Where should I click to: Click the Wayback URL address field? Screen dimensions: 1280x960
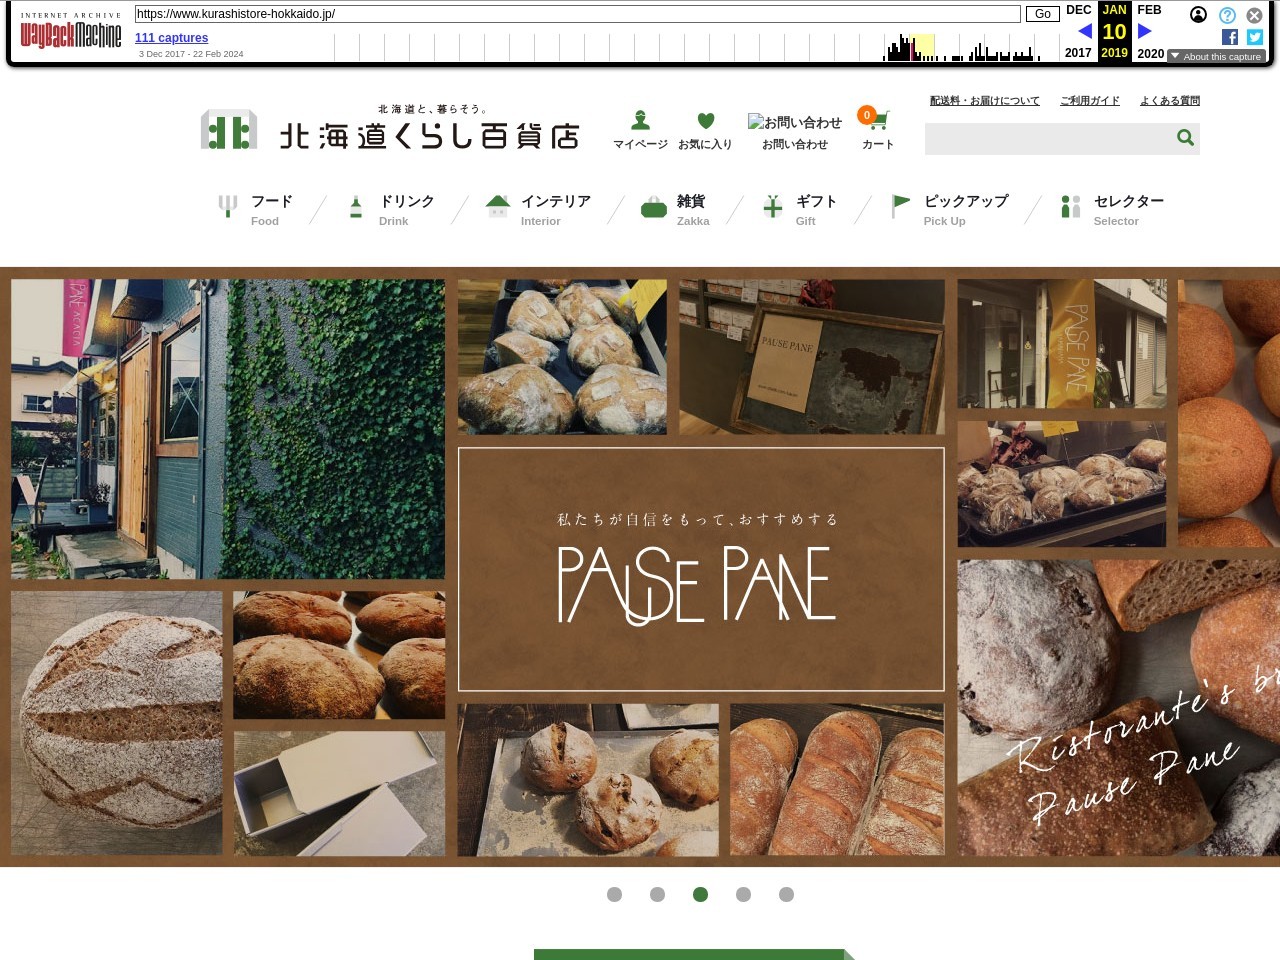pos(578,14)
